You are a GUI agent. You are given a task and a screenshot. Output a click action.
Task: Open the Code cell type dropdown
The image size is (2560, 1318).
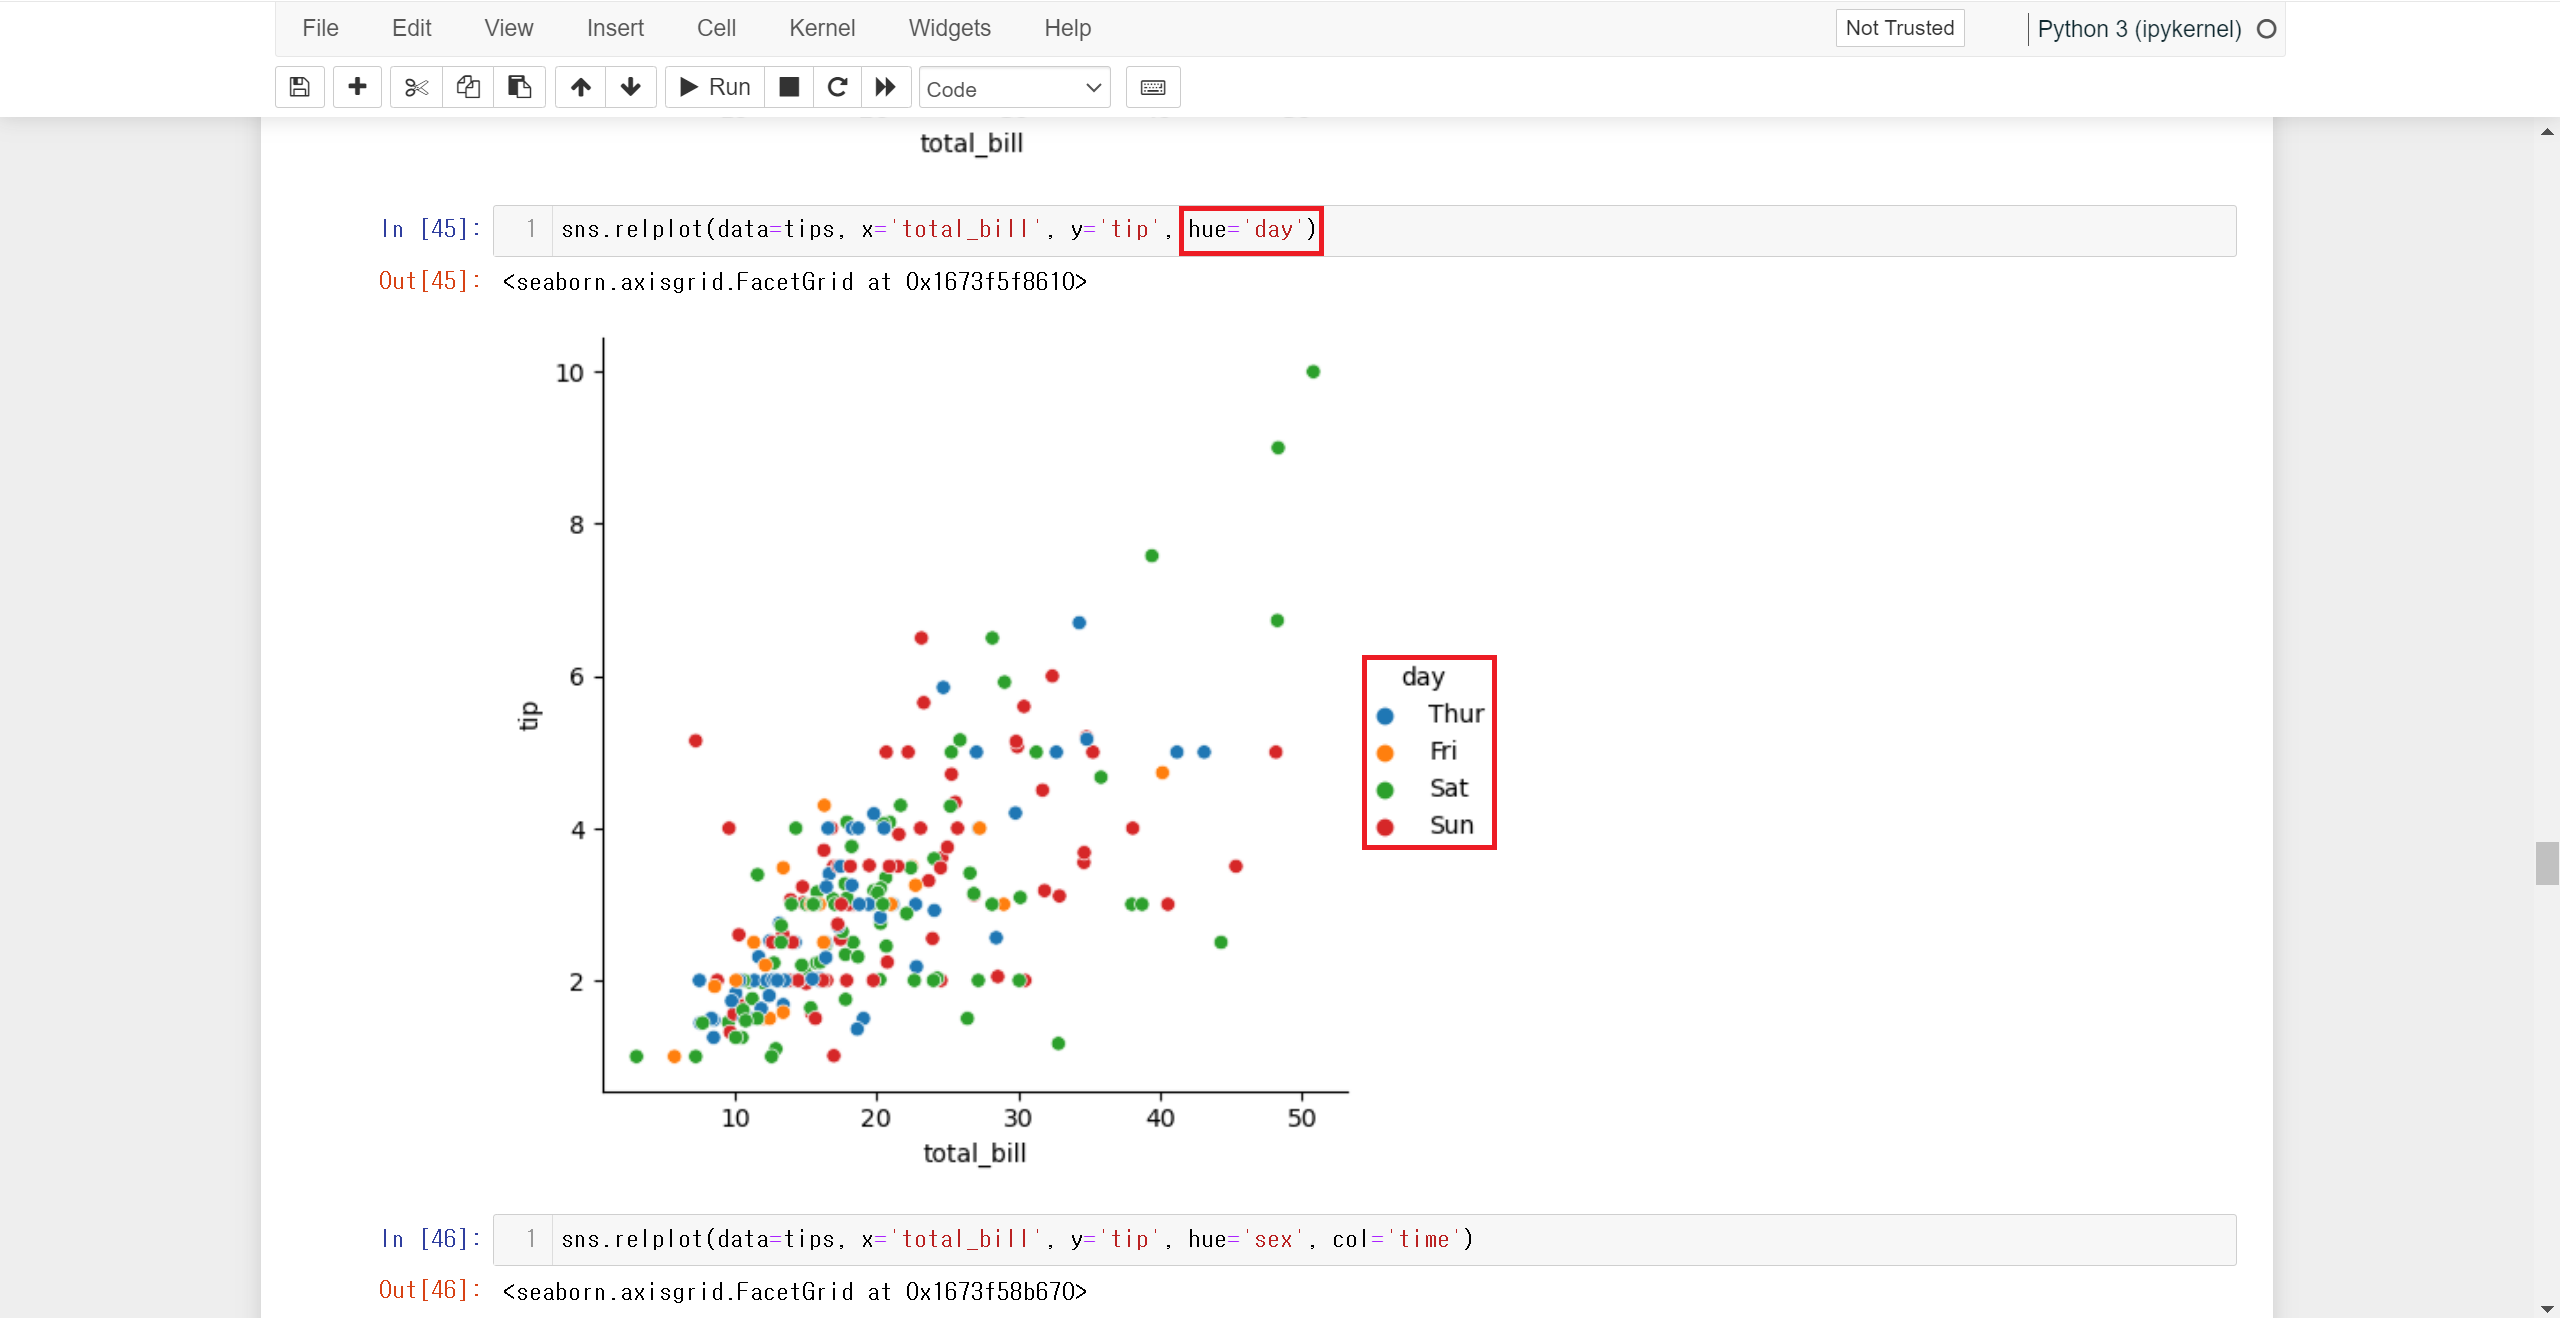click(x=1013, y=89)
